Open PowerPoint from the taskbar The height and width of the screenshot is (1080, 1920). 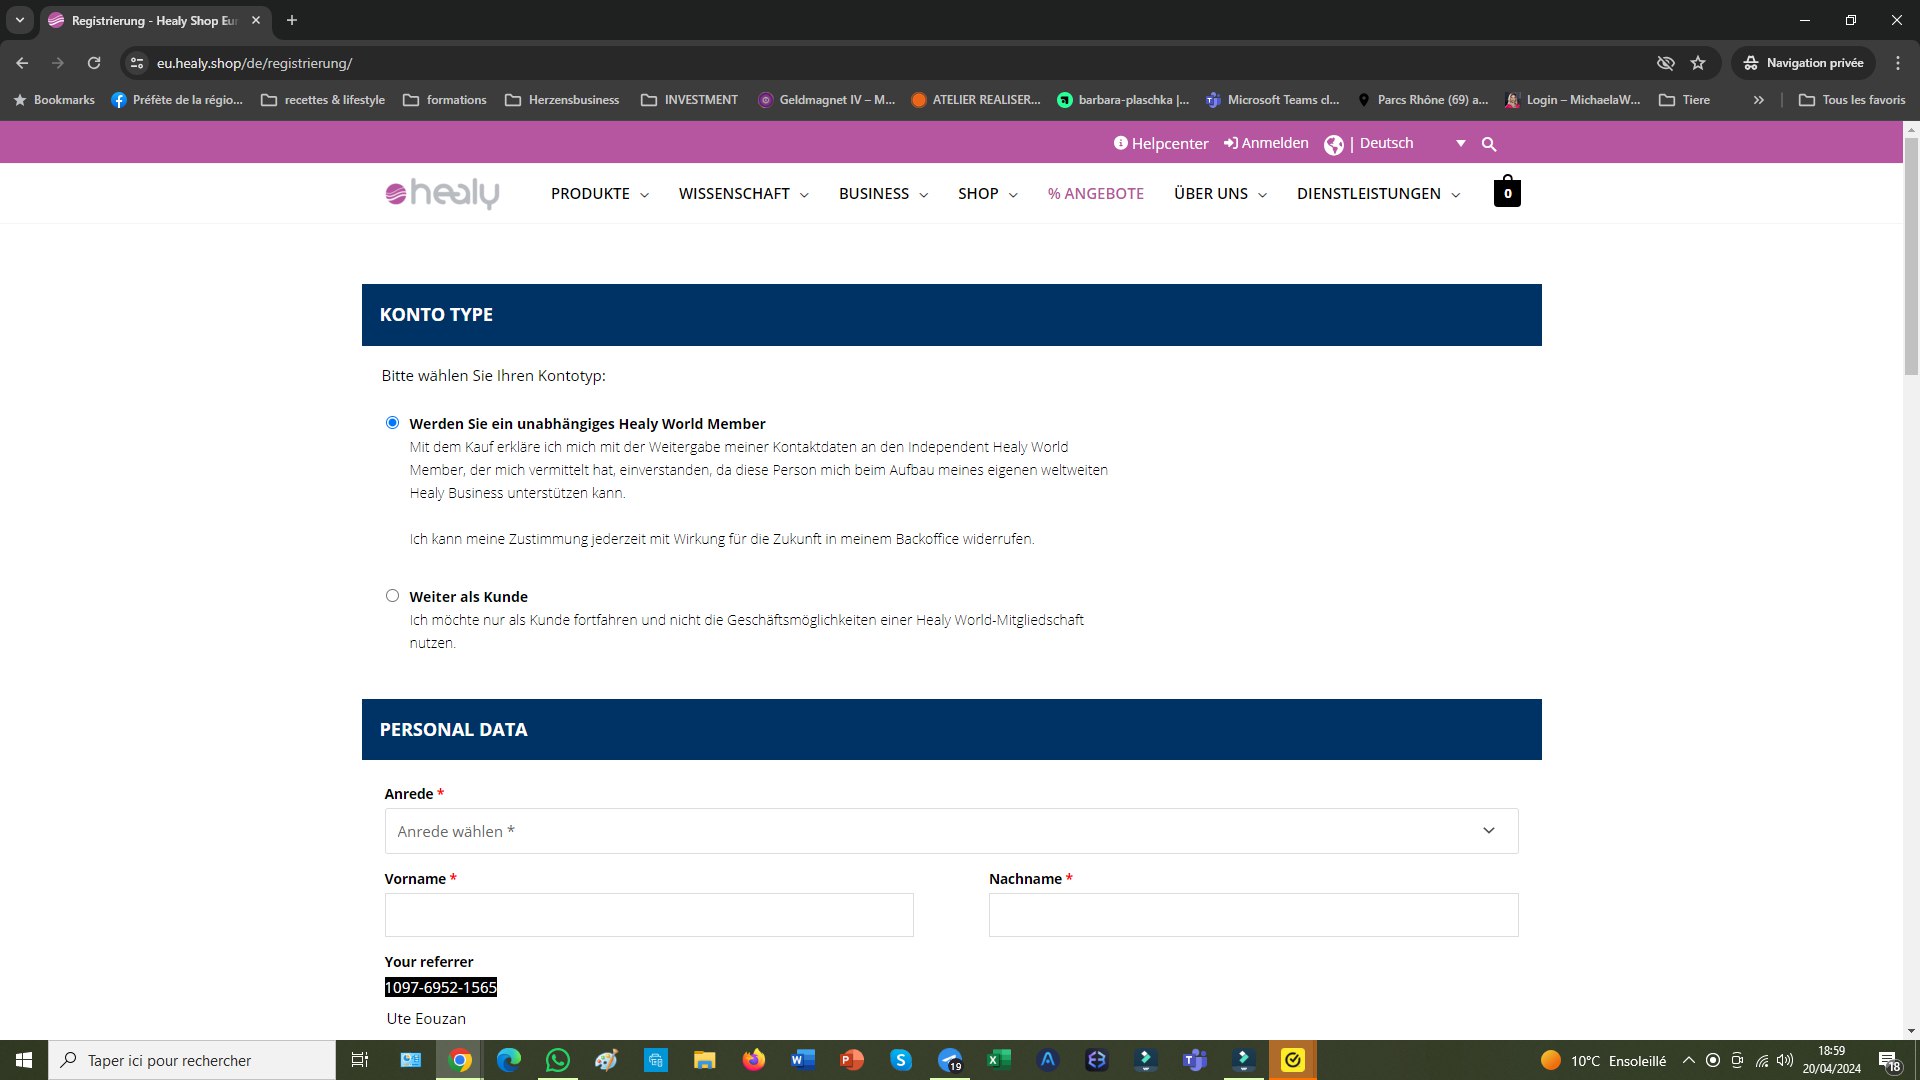[x=852, y=1060]
